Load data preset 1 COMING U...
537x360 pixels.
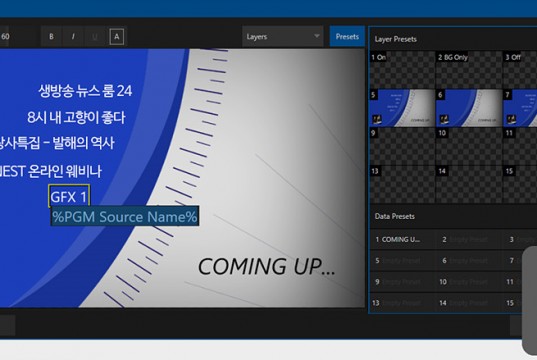point(402,239)
